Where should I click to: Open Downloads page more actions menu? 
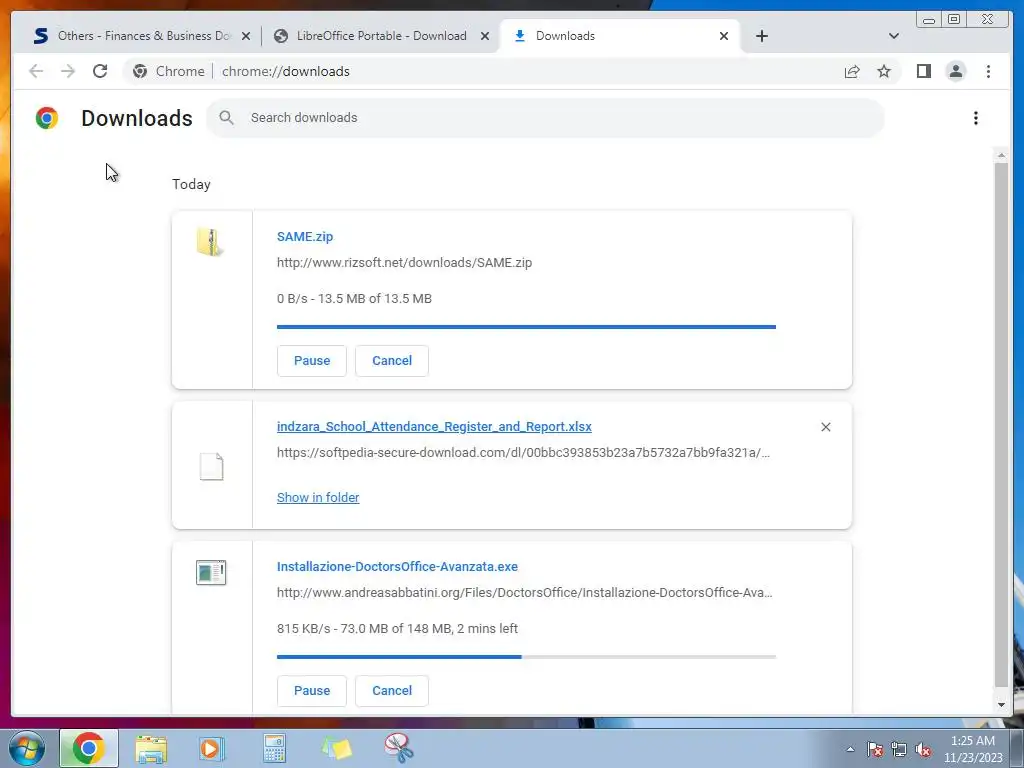[976, 118]
